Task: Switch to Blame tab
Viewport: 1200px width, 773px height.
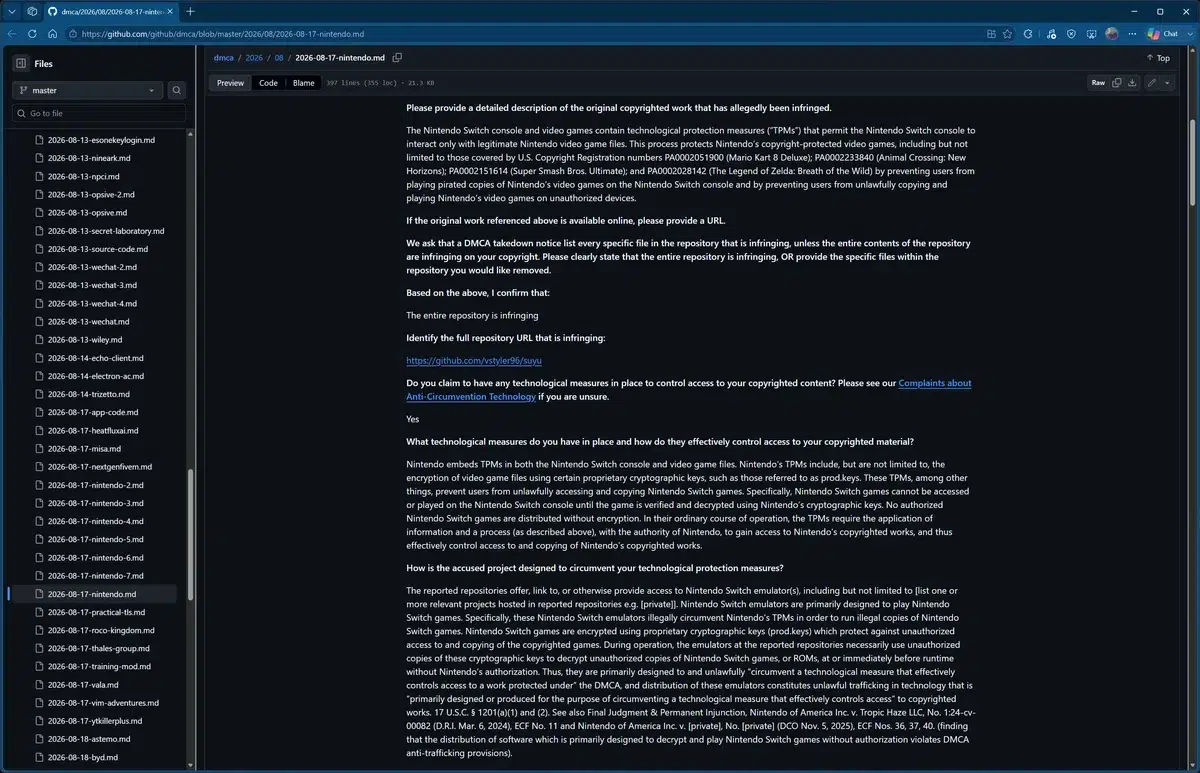Action: point(304,83)
